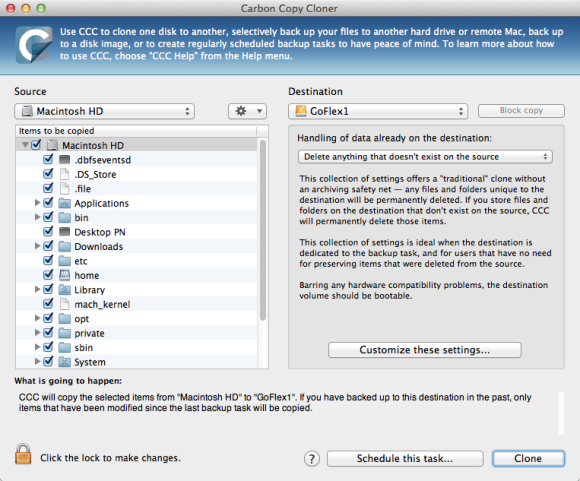Click the mach_kernel file icon
Image resolution: width=580 pixels, height=481 pixels.
pyautogui.click(x=64, y=304)
